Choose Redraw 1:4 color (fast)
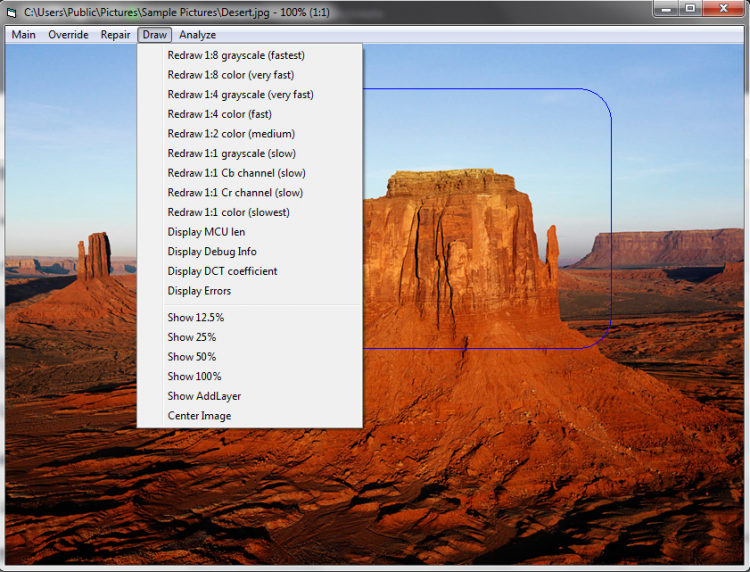This screenshot has width=750, height=572. coord(249,114)
